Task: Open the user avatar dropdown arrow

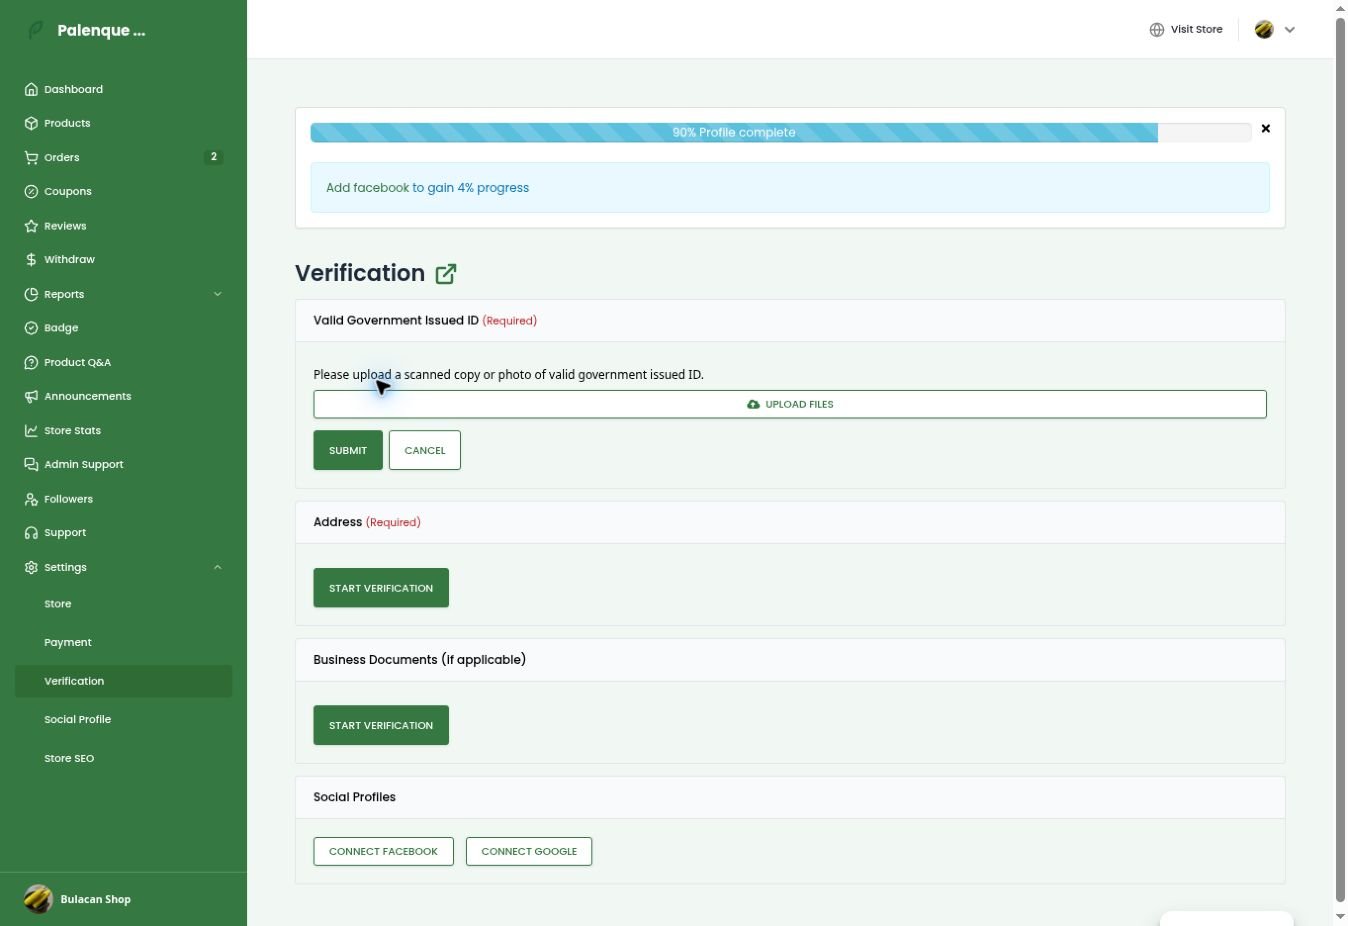Action: [1290, 30]
